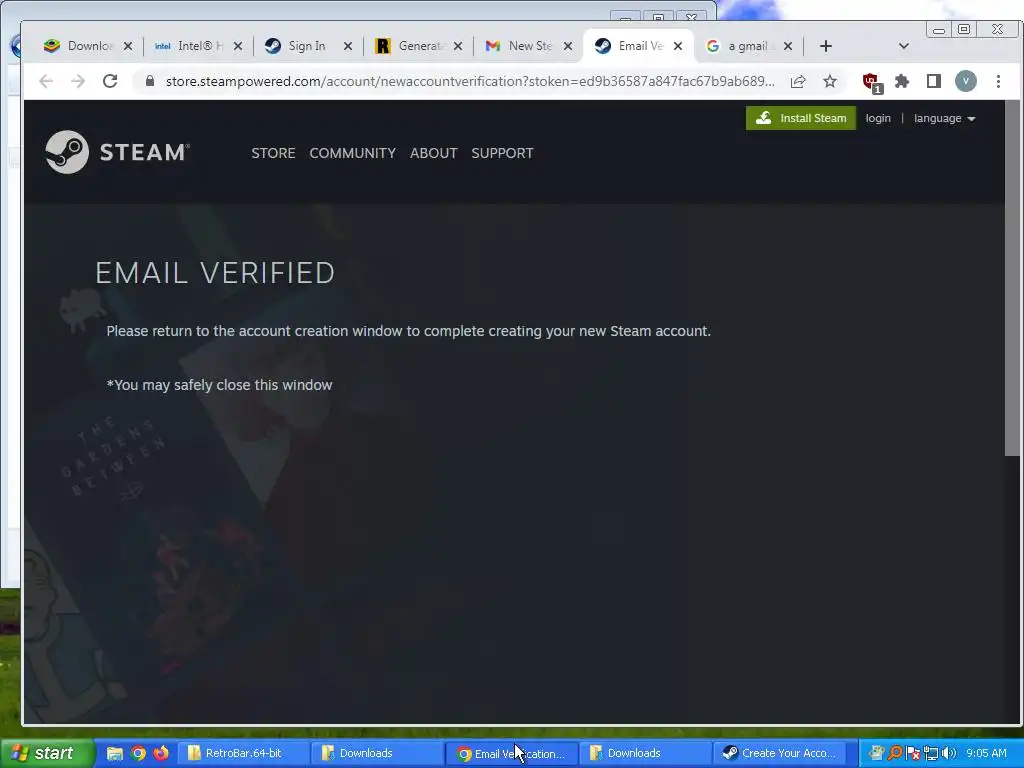Open the Chrome profile avatar V

[966, 81]
